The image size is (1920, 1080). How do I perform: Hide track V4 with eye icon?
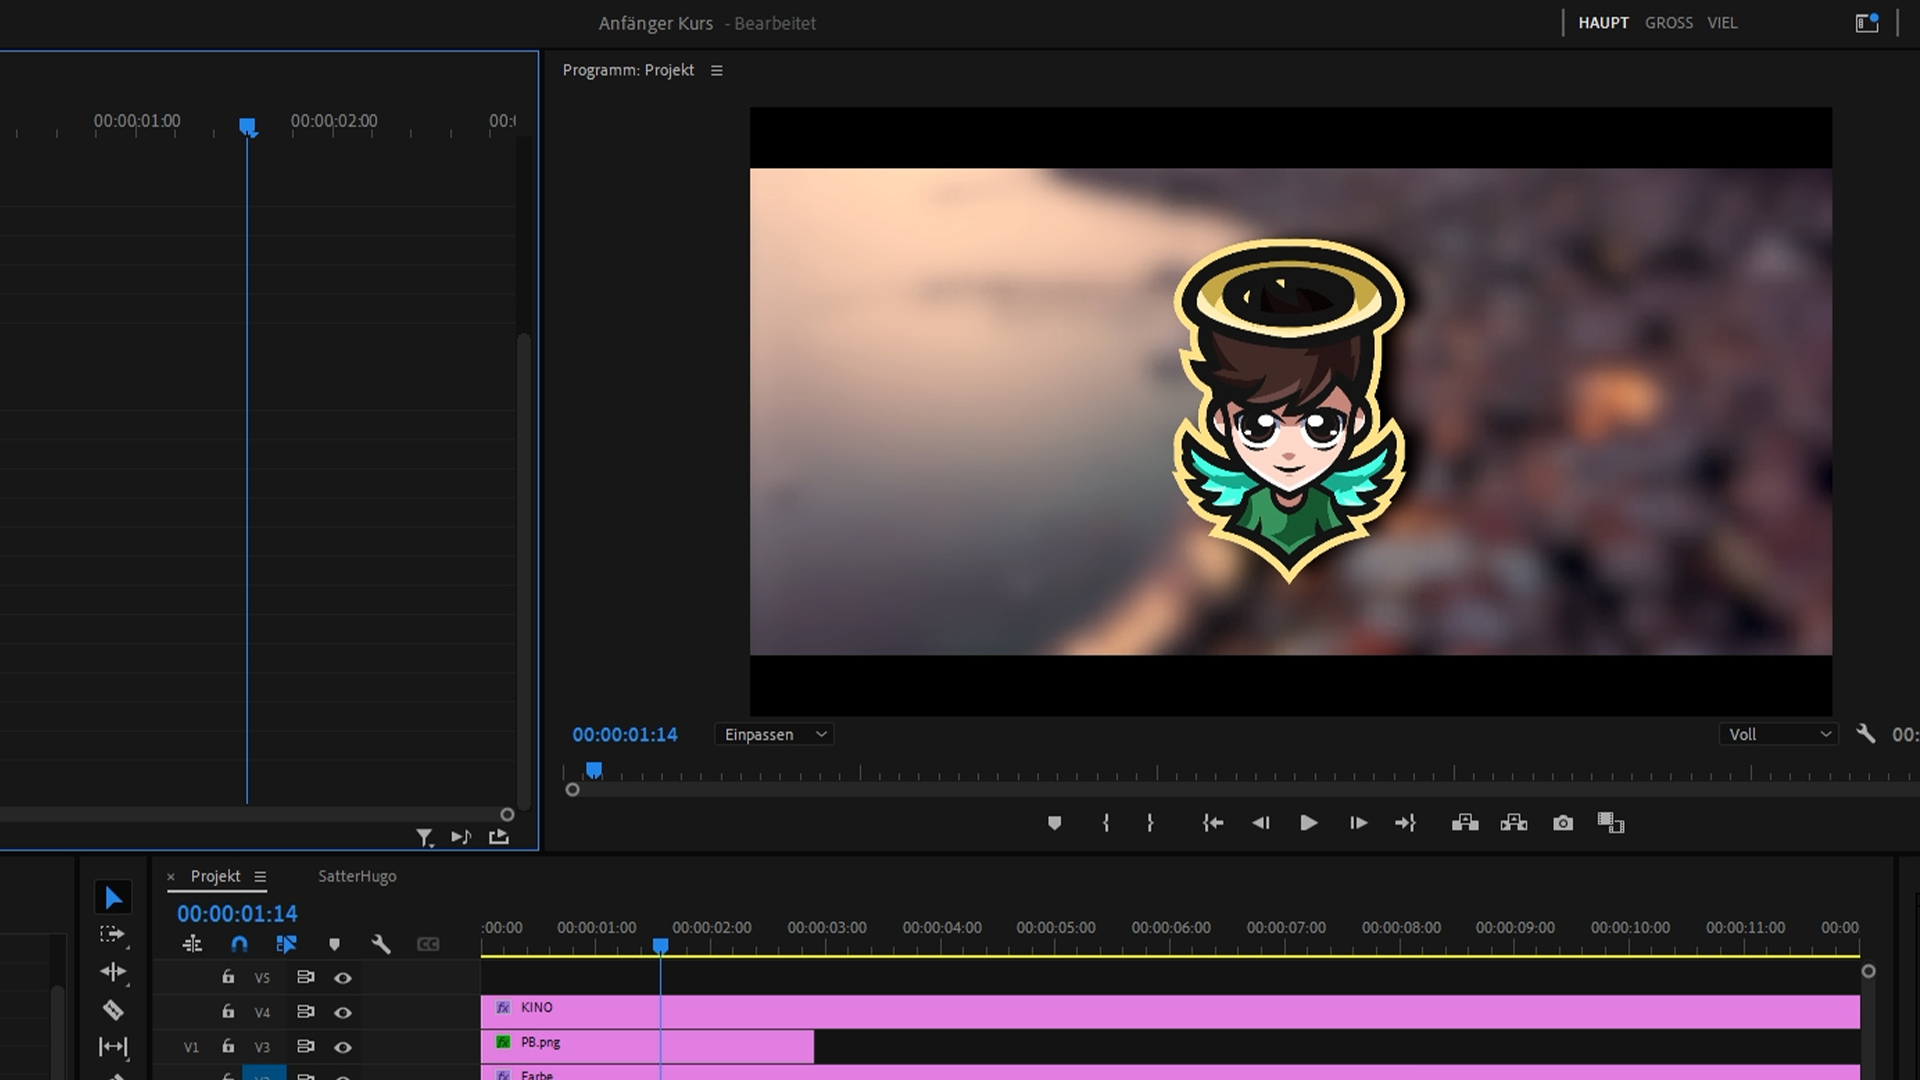343,1013
